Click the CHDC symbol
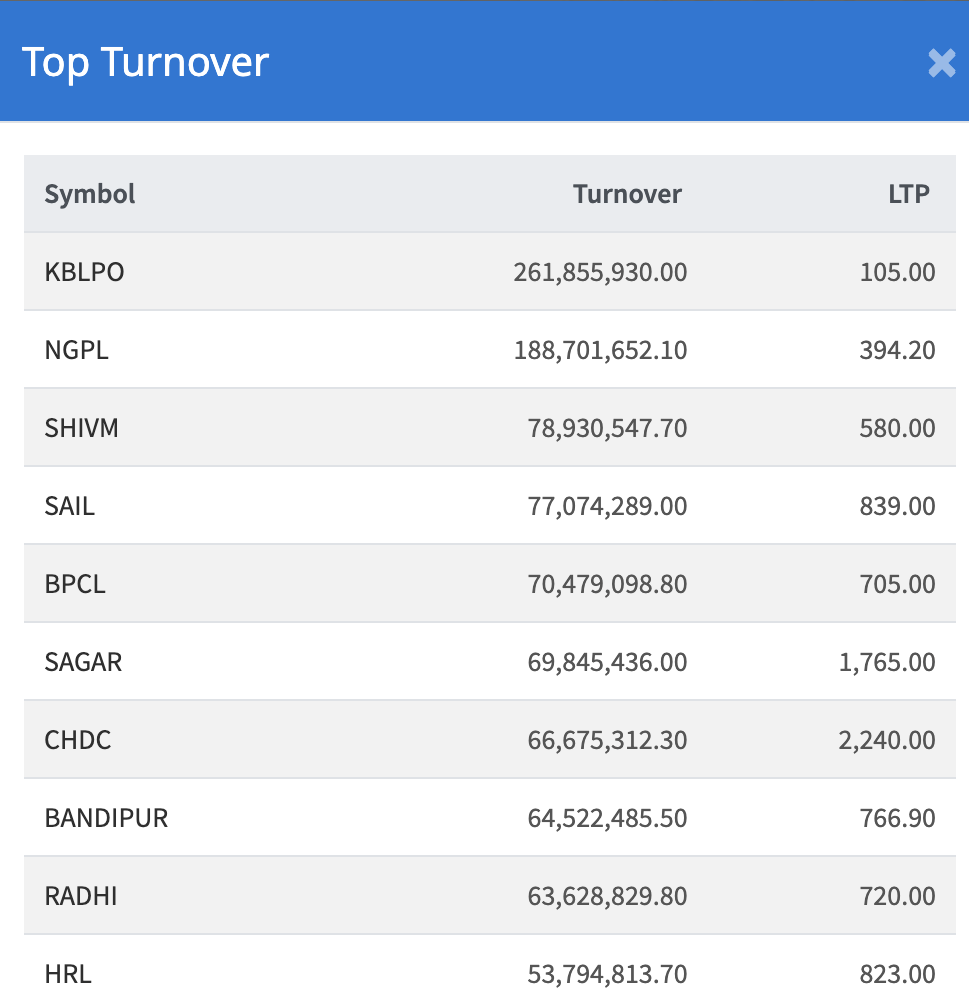The width and height of the screenshot is (969, 1005). (x=78, y=740)
